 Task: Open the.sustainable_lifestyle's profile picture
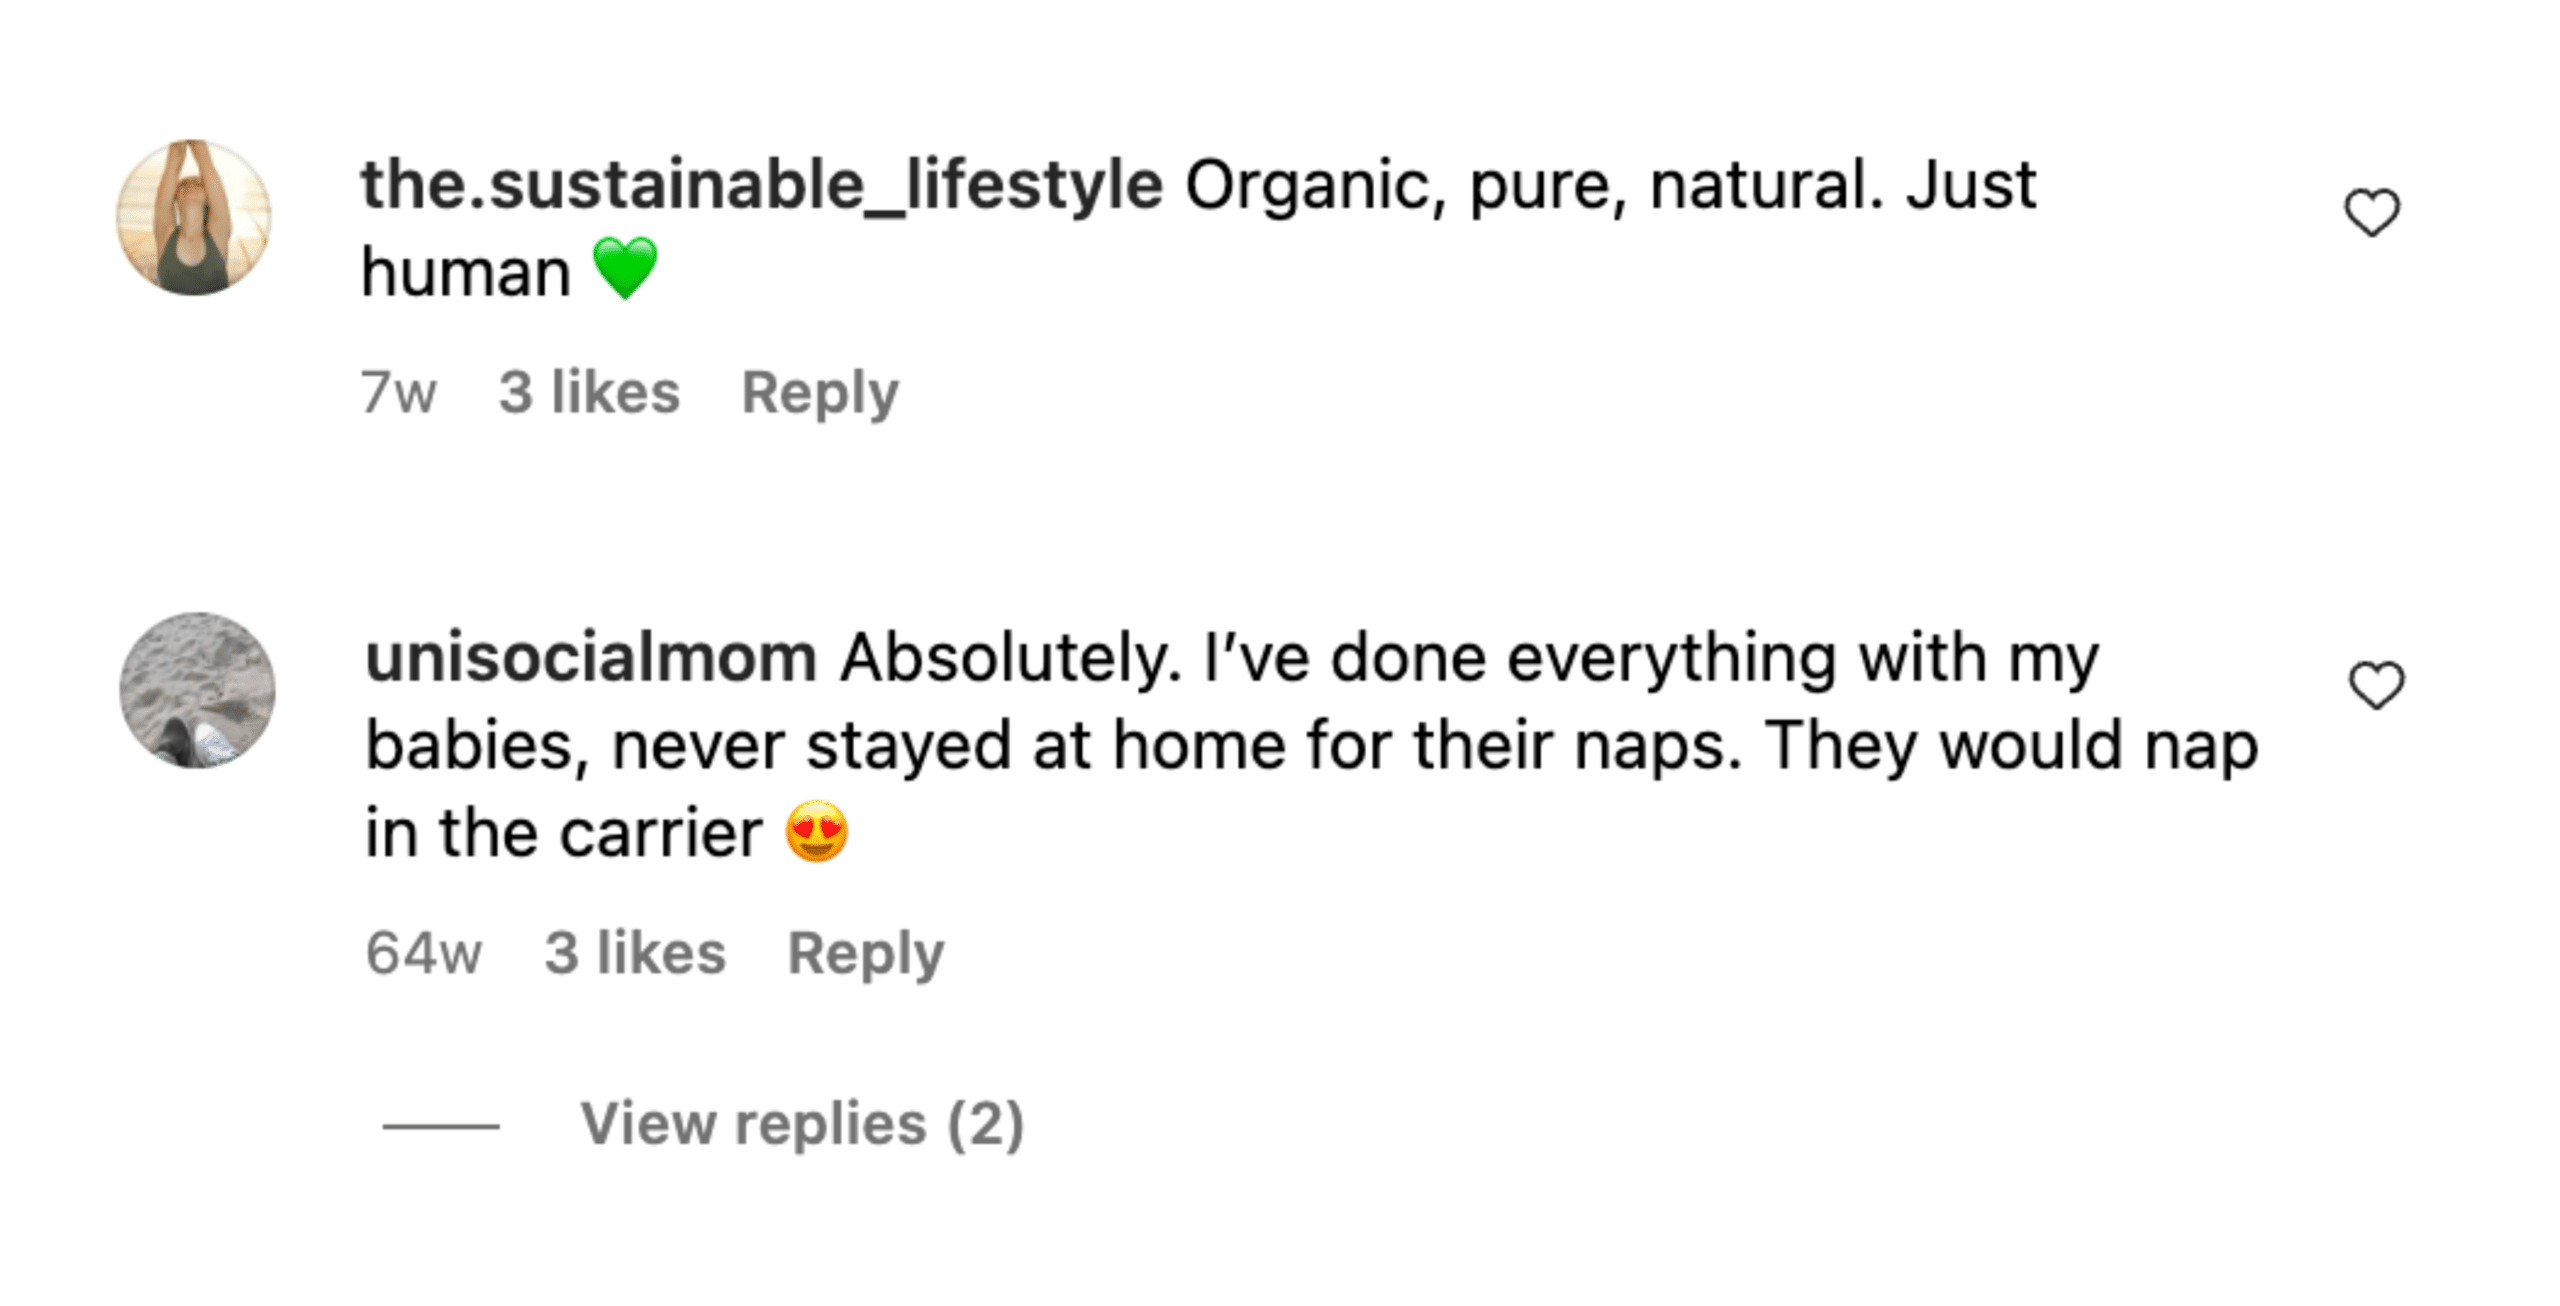coord(194,217)
